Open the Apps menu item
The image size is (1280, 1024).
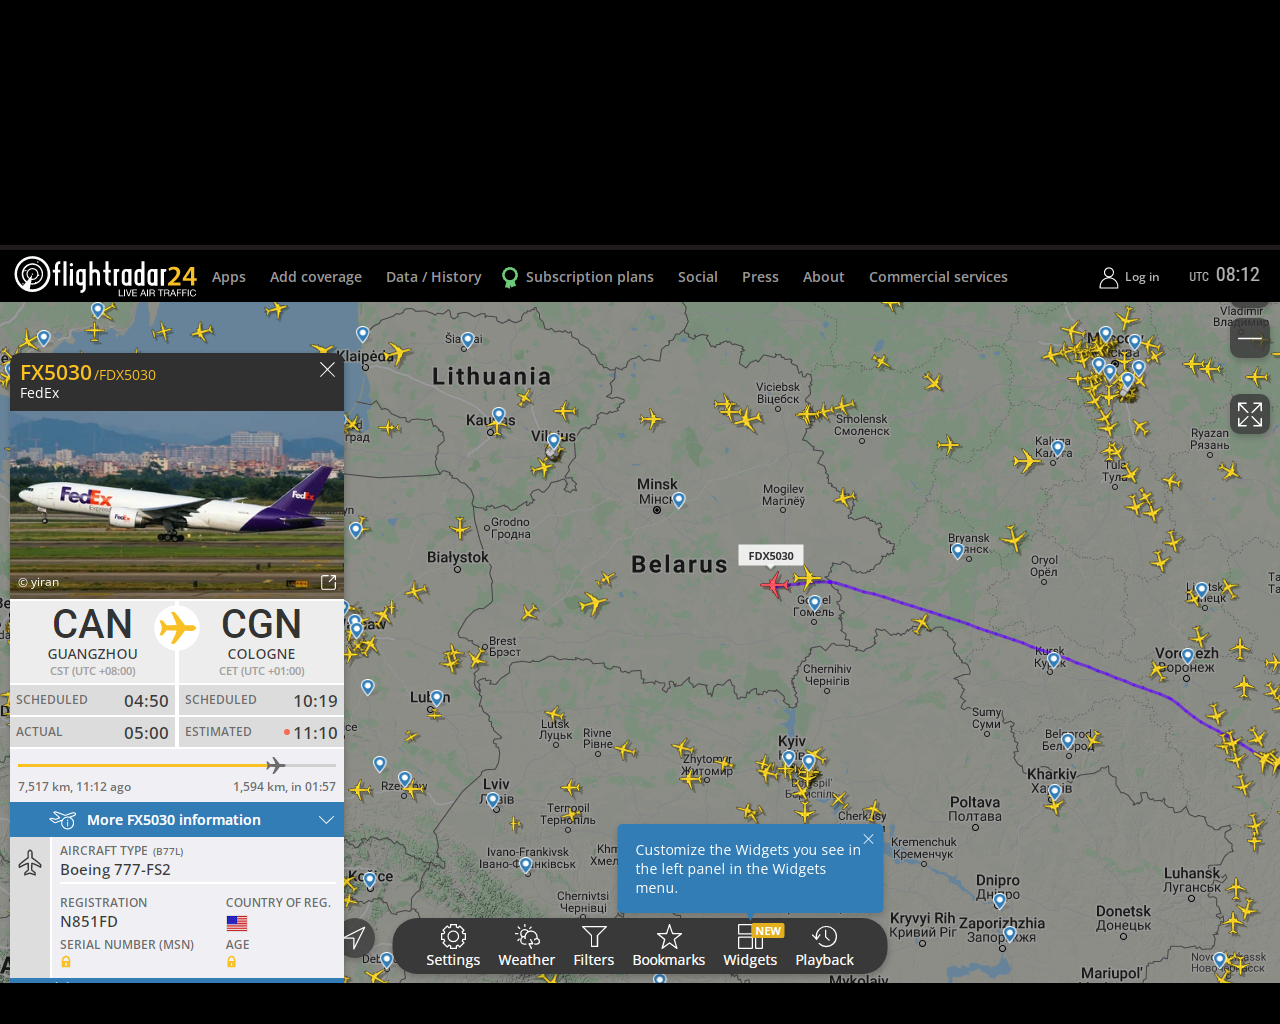coord(229,277)
